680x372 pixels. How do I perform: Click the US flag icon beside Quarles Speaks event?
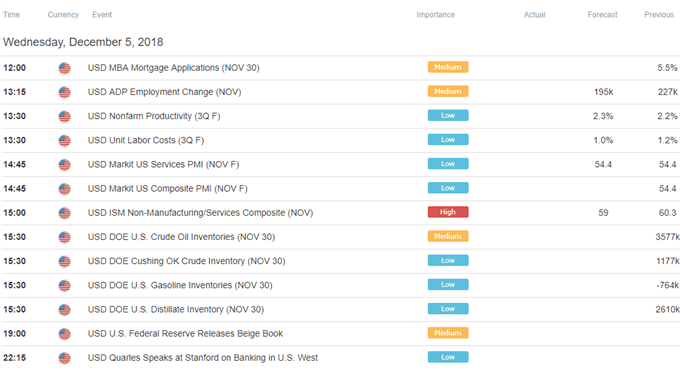point(65,358)
